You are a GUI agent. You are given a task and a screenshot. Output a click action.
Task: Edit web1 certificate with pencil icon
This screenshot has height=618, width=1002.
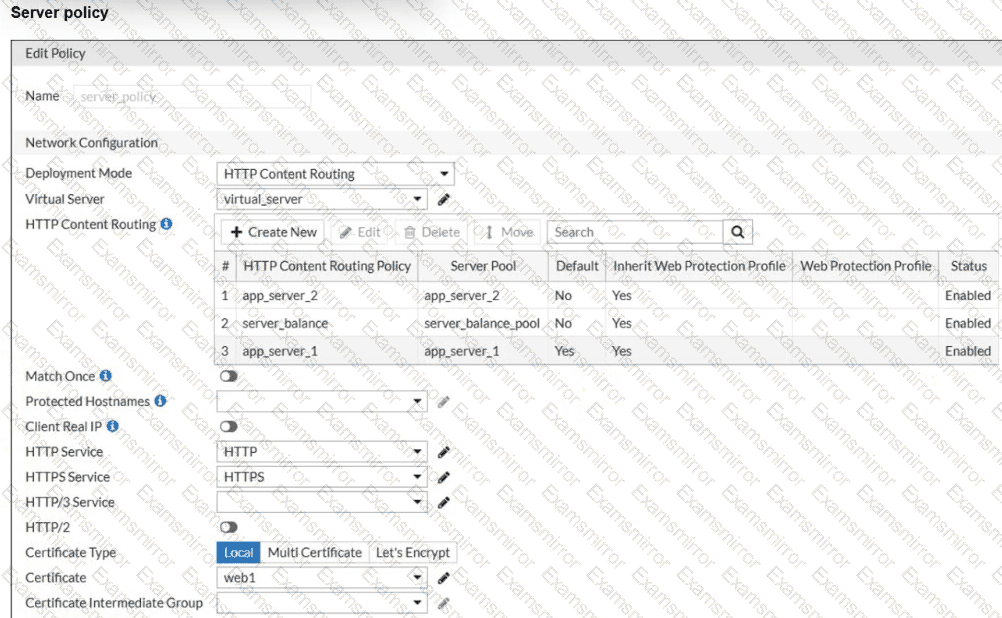(443, 578)
